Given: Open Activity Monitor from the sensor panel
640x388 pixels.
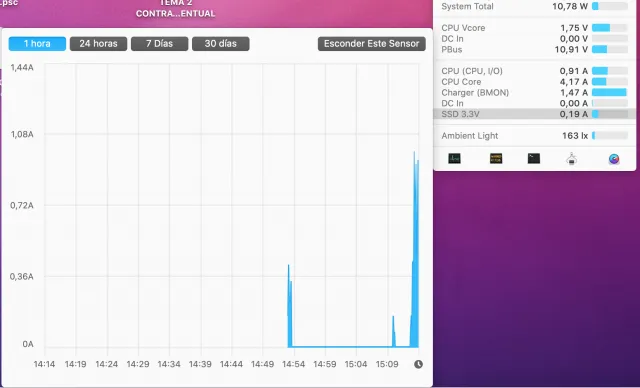Looking at the screenshot, I should (454, 158).
